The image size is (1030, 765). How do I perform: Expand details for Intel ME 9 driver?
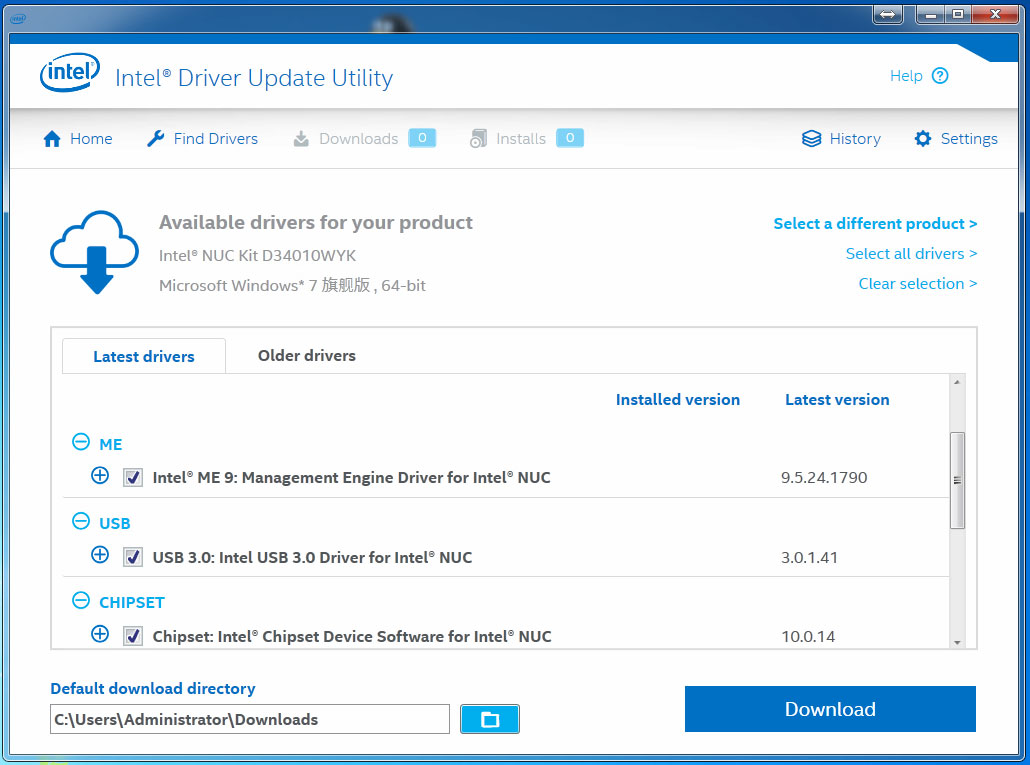pyautogui.click(x=100, y=475)
